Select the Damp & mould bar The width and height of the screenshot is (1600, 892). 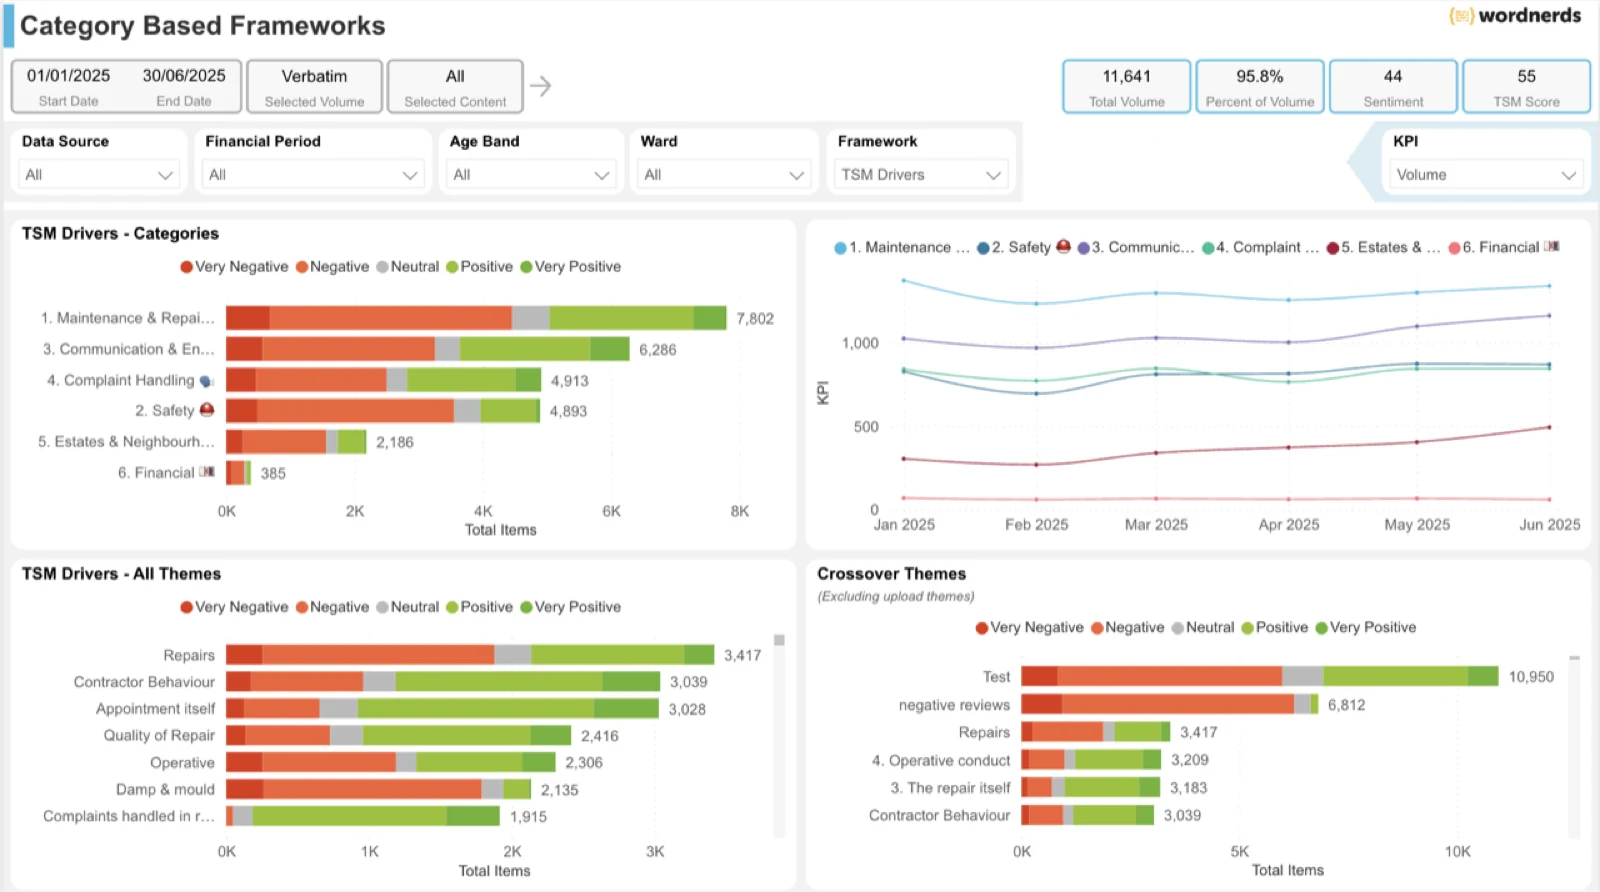tap(379, 789)
